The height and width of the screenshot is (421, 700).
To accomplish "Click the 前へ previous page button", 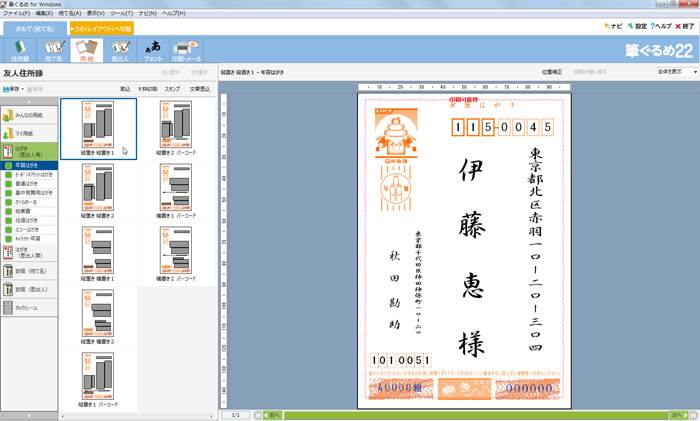I will coord(270,414).
